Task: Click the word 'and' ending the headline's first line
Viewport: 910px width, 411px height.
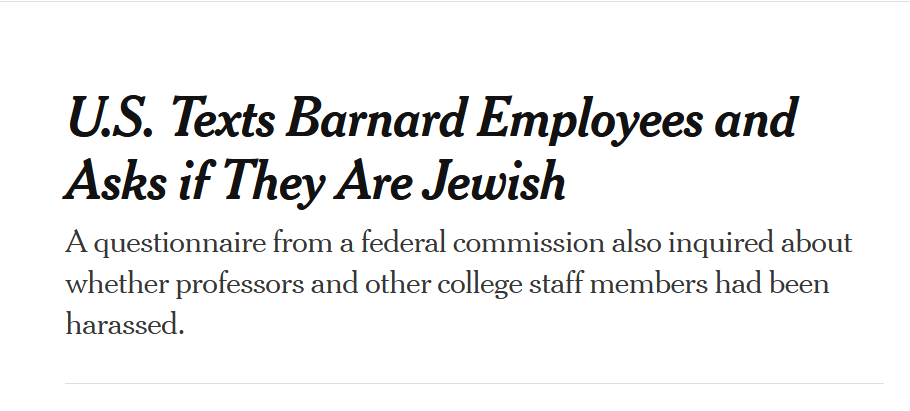Action: click(756, 118)
